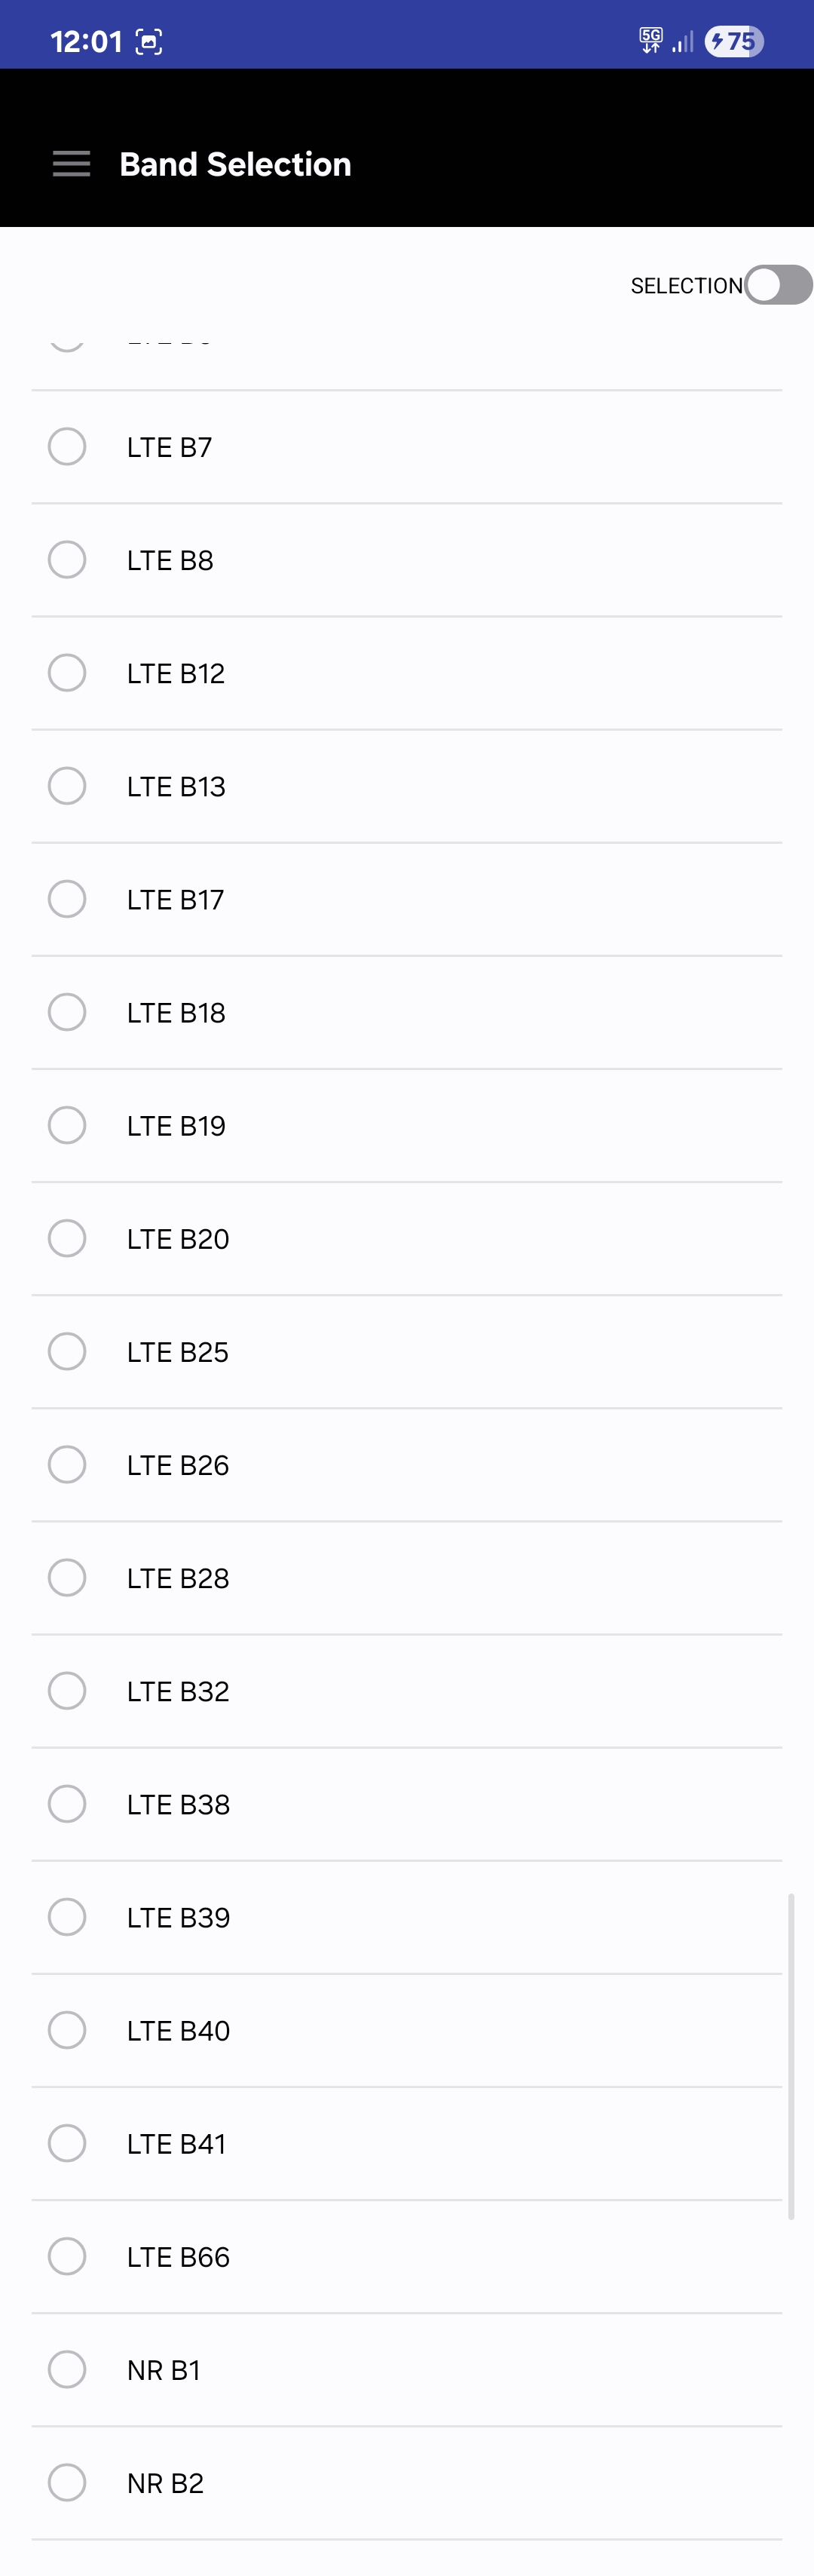Choose the LTE B41 radio button
Screen dimensions: 814x2576
click(67, 2143)
